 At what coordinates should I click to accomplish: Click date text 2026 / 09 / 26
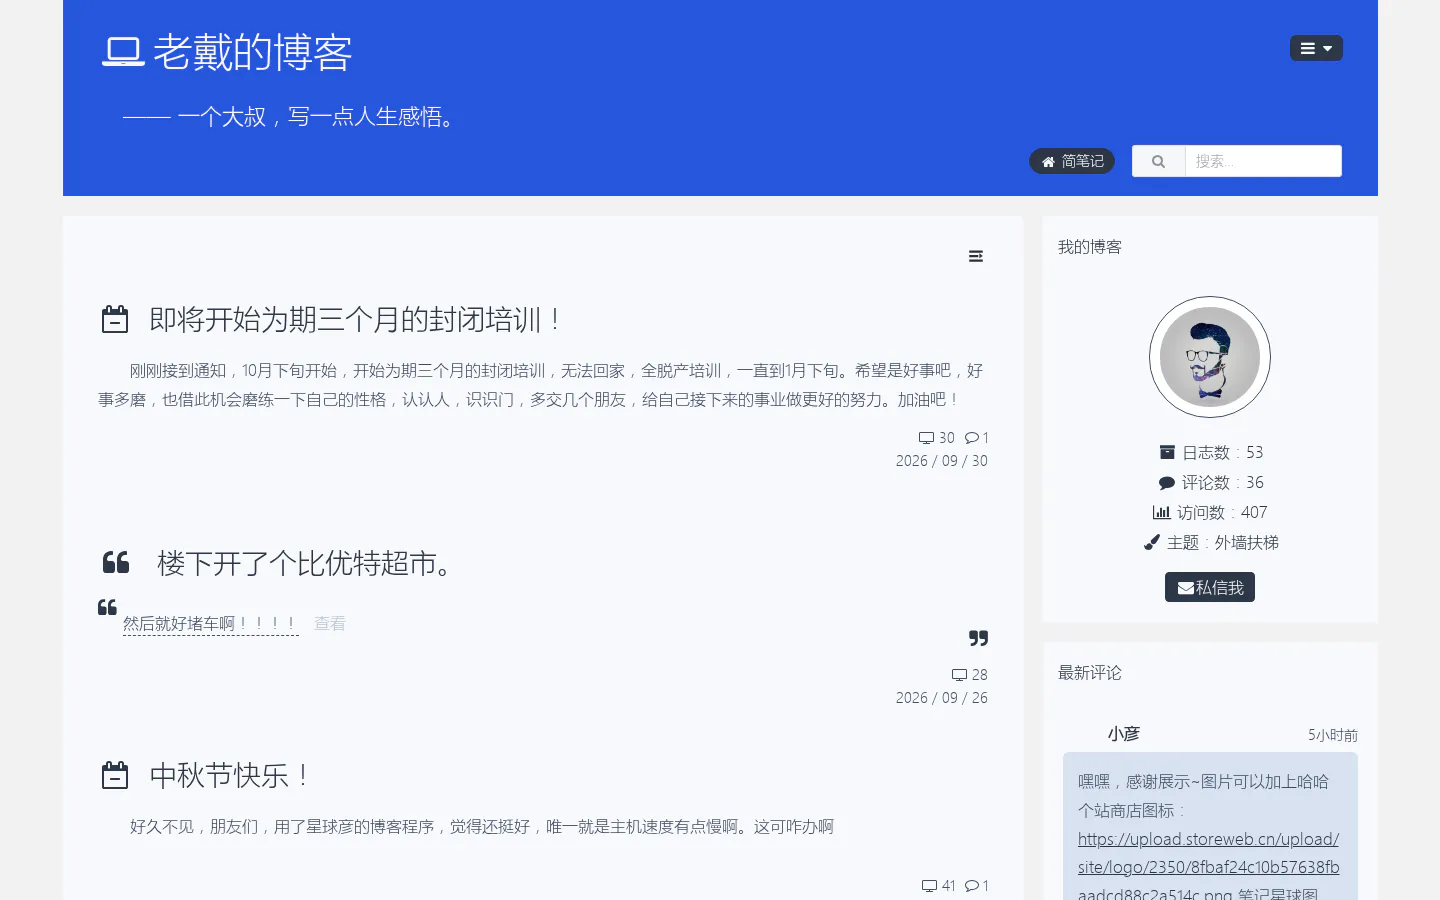(x=942, y=698)
